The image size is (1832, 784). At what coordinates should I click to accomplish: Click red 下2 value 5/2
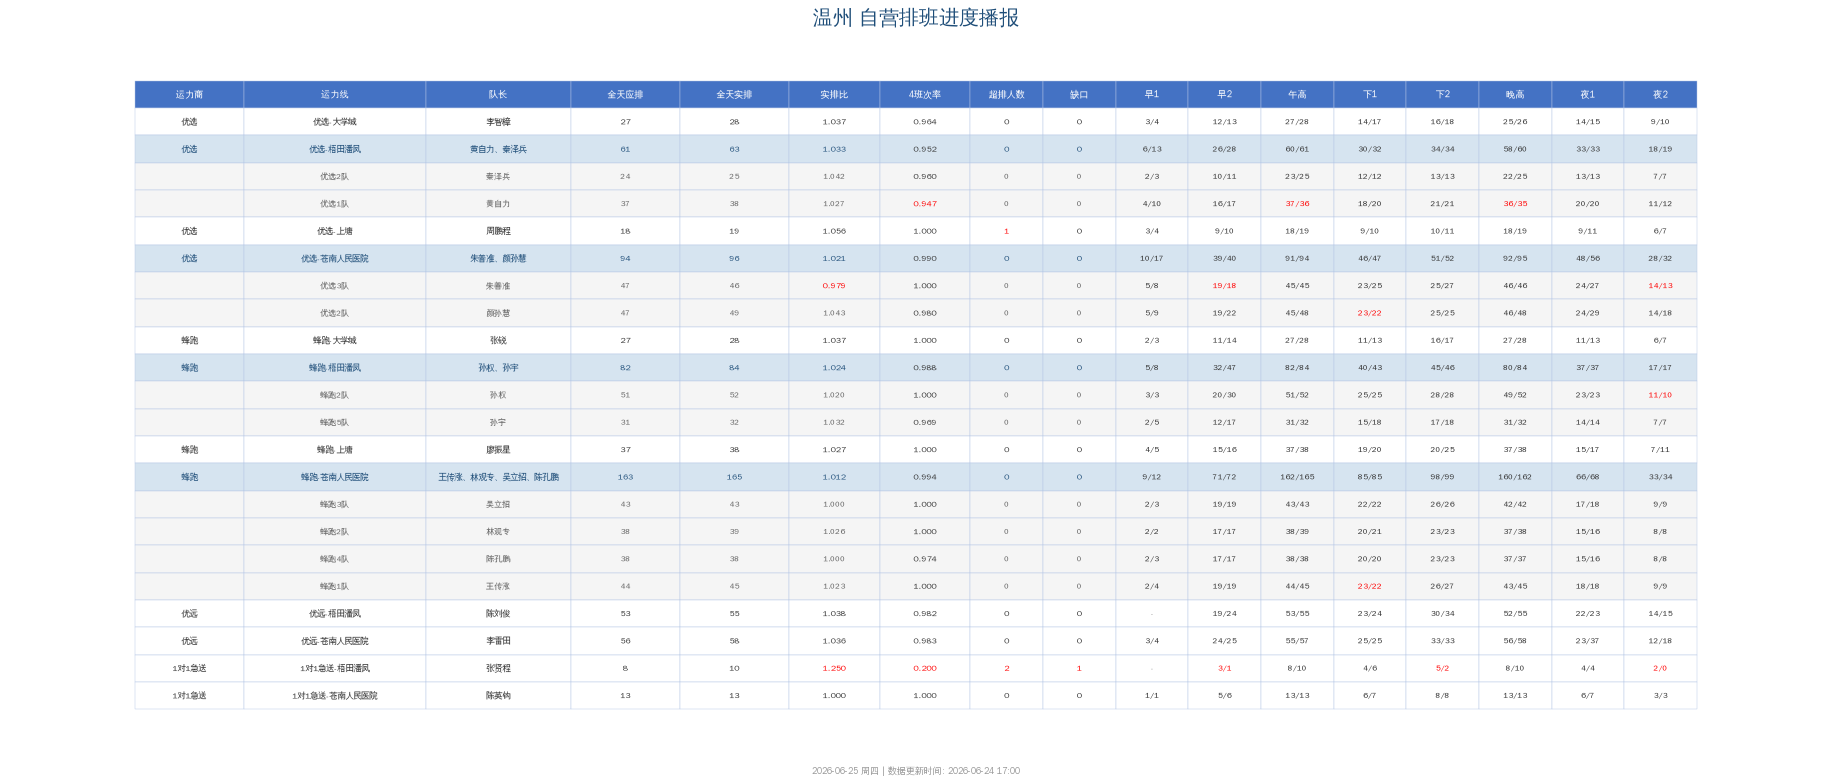[1442, 668]
